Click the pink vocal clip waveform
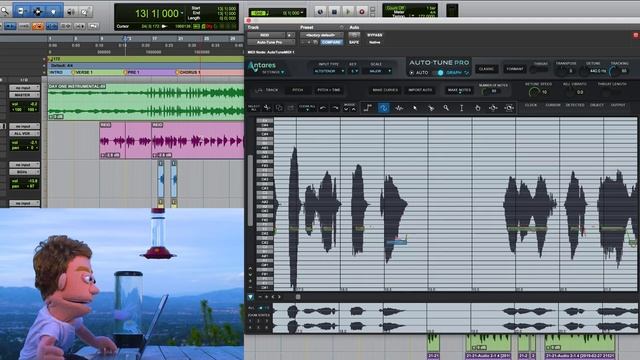This screenshot has height=360, width=640. coord(171,141)
